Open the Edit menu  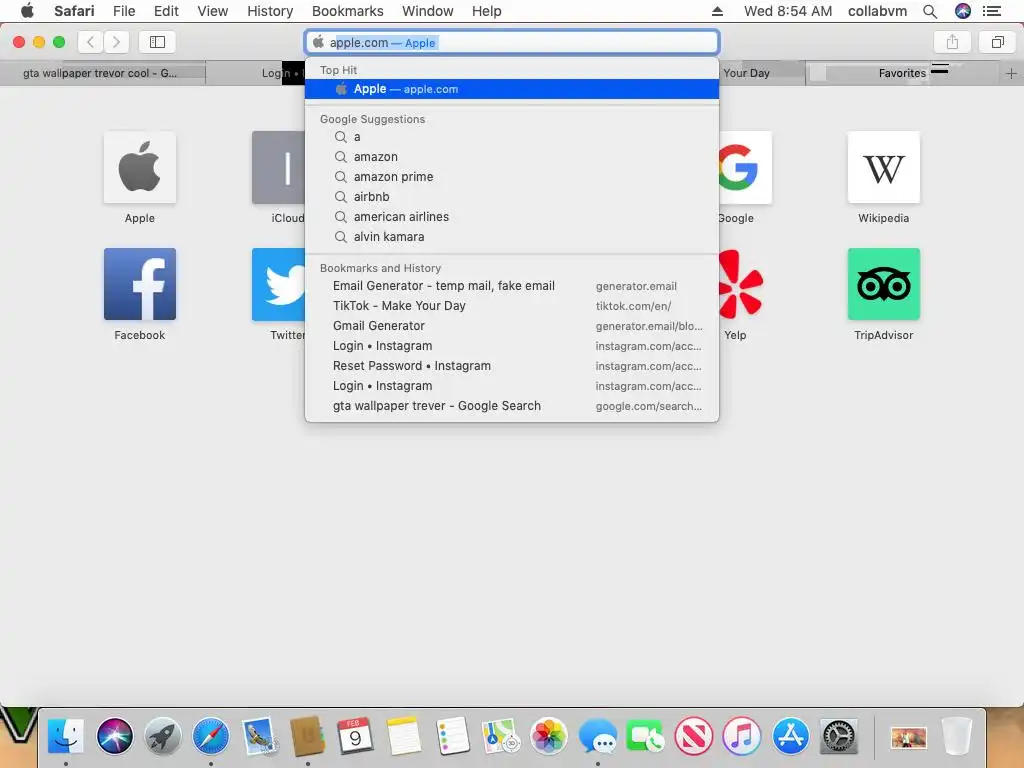(x=166, y=11)
